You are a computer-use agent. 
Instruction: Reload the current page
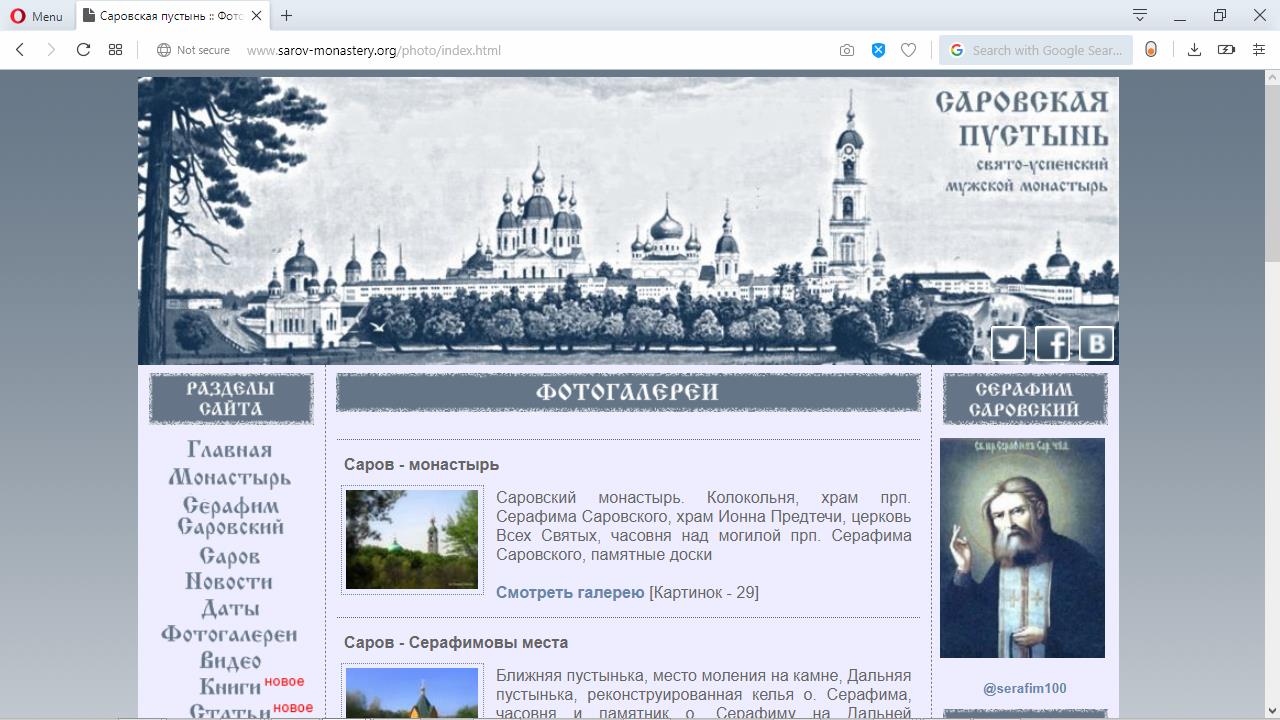tap(83, 50)
